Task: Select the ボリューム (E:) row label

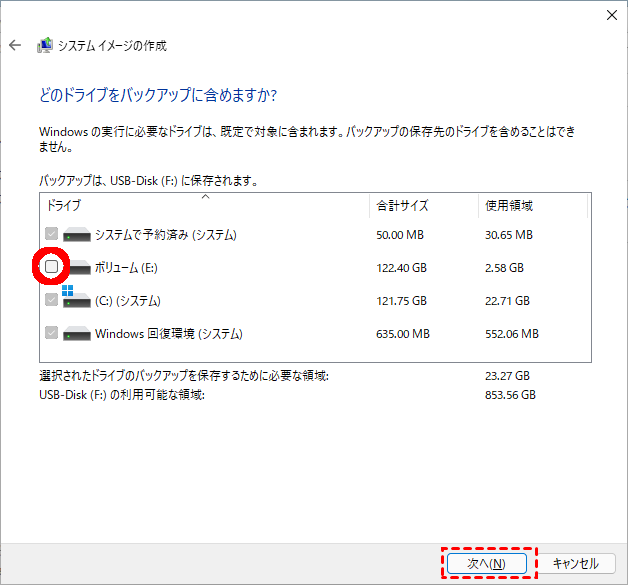Action: pyautogui.click(x=127, y=268)
